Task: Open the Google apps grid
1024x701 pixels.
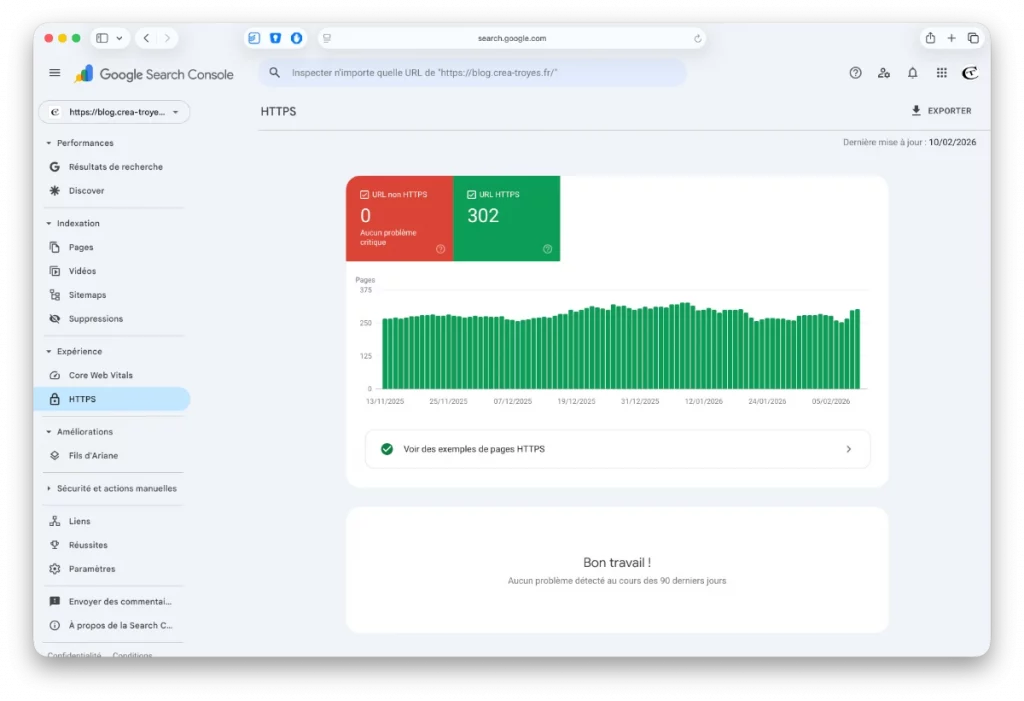Action: click(x=941, y=73)
